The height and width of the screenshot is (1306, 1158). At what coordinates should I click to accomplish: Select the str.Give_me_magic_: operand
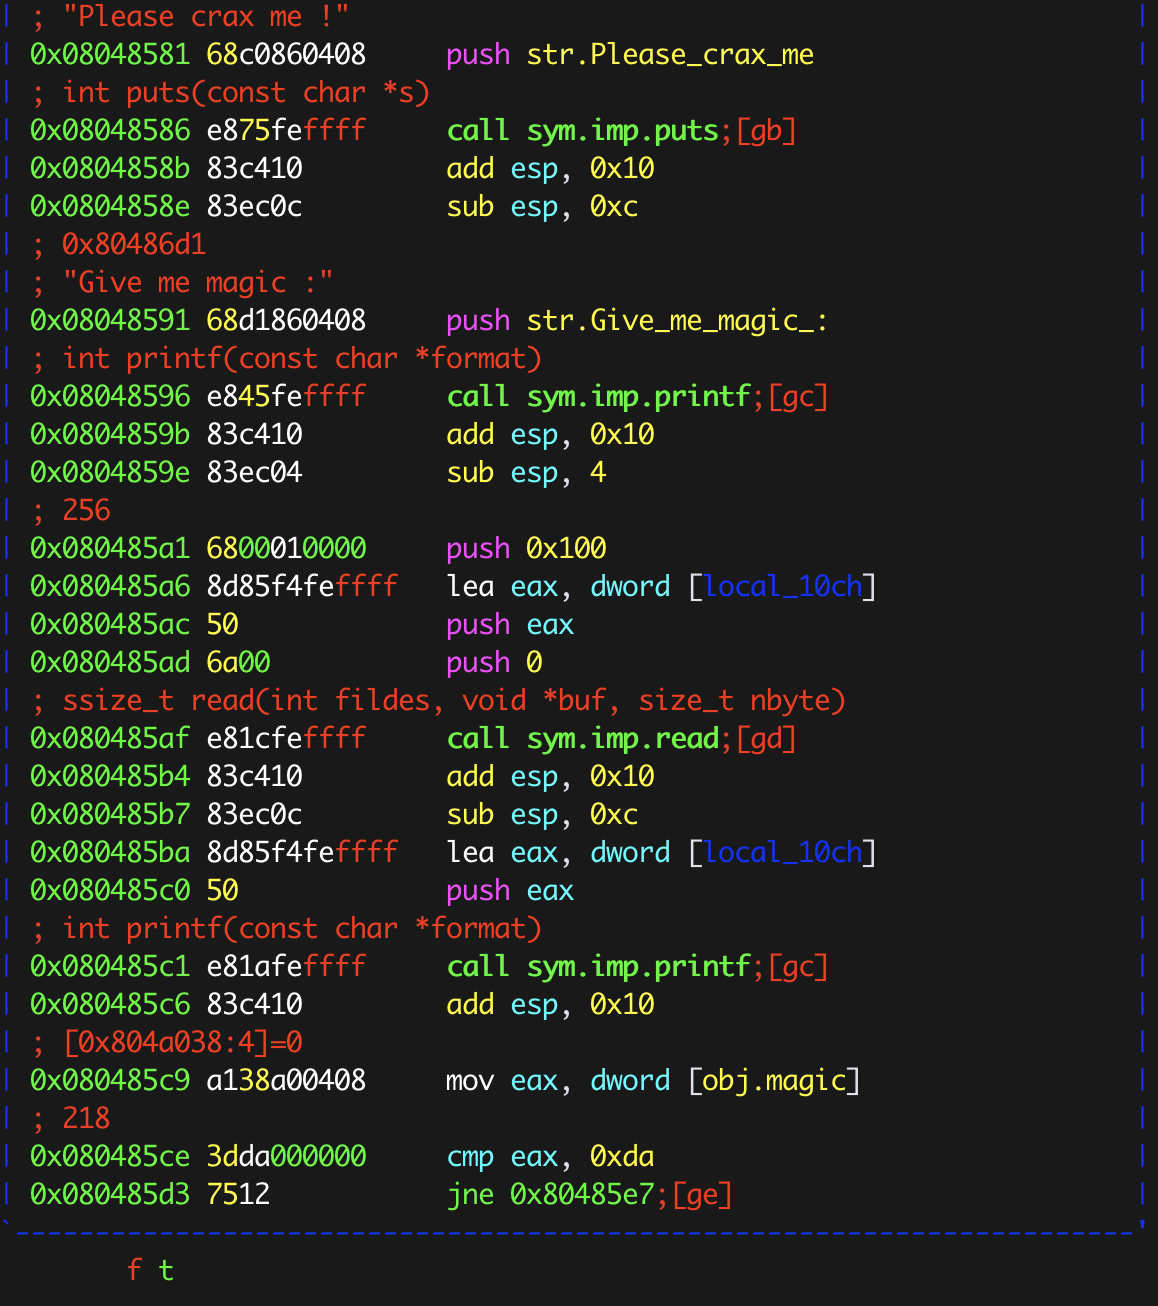677,321
